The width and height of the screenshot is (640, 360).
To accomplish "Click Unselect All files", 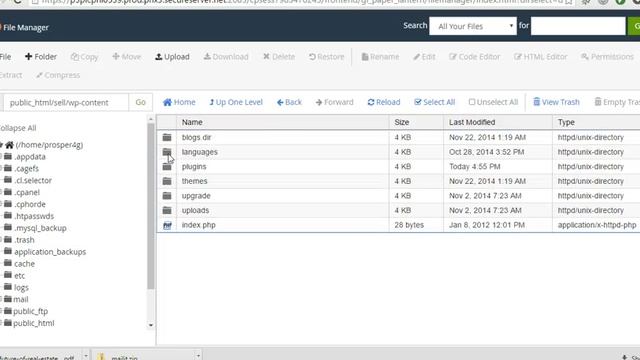I will pyautogui.click(x=493, y=102).
